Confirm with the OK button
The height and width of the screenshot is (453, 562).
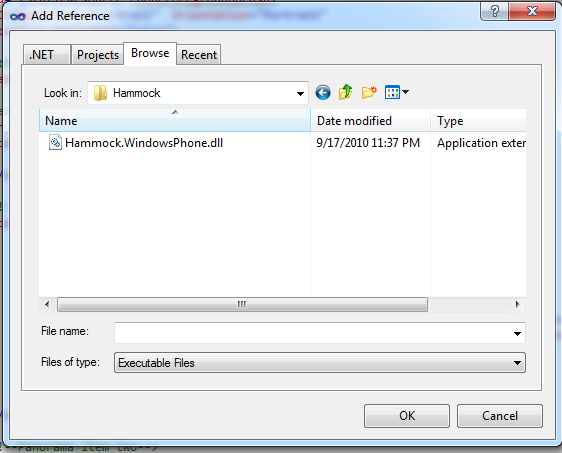click(407, 416)
